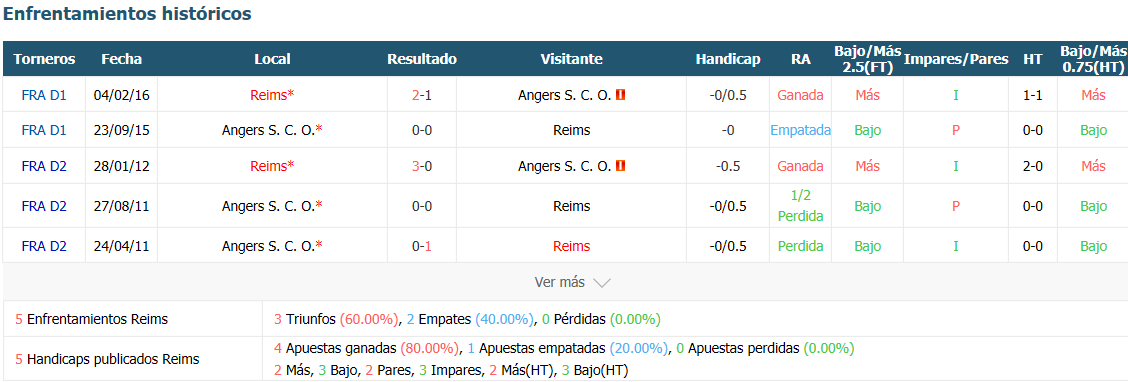Select the Handicap column header
The height and width of the screenshot is (382, 1128).
(728, 59)
